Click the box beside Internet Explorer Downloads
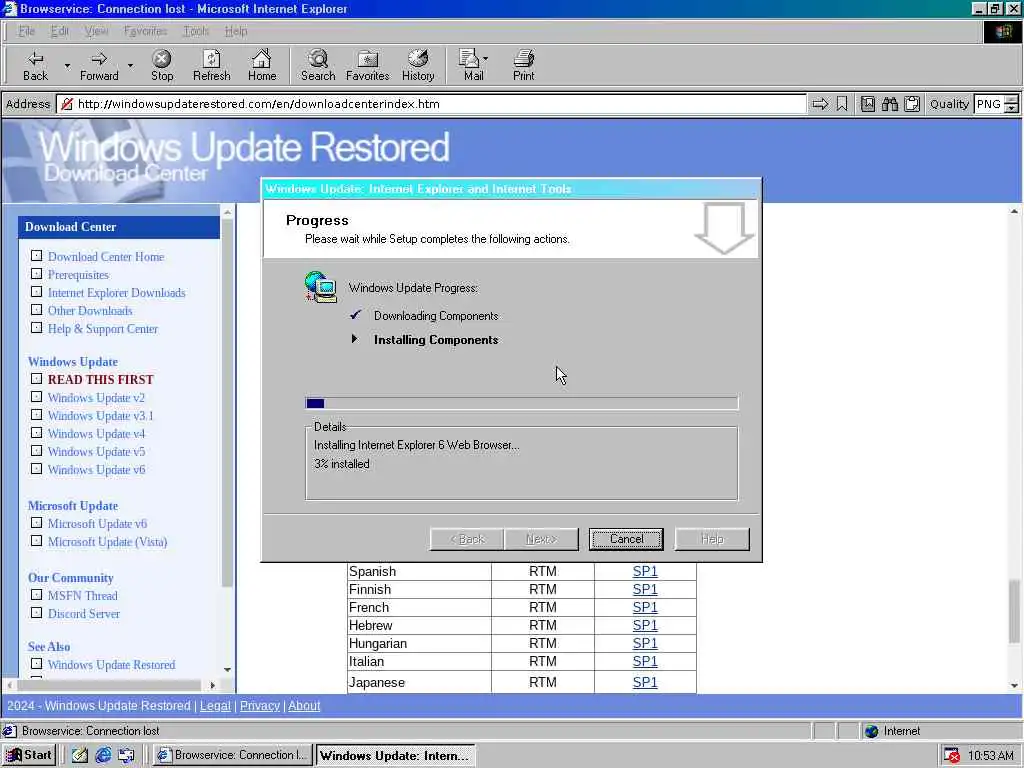Viewport: 1024px width, 768px height. (x=37, y=292)
